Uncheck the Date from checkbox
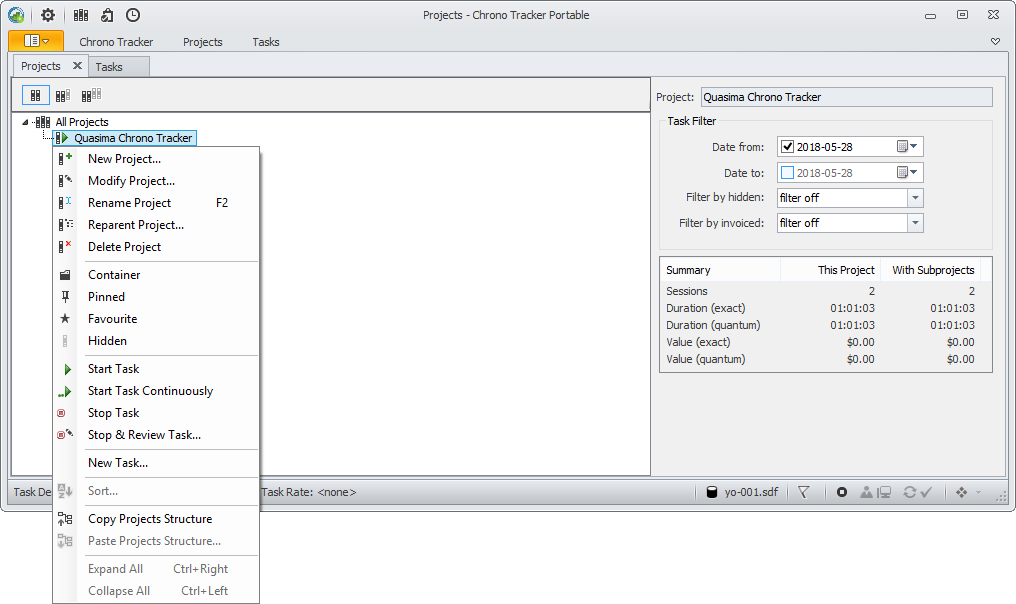 click(x=787, y=146)
